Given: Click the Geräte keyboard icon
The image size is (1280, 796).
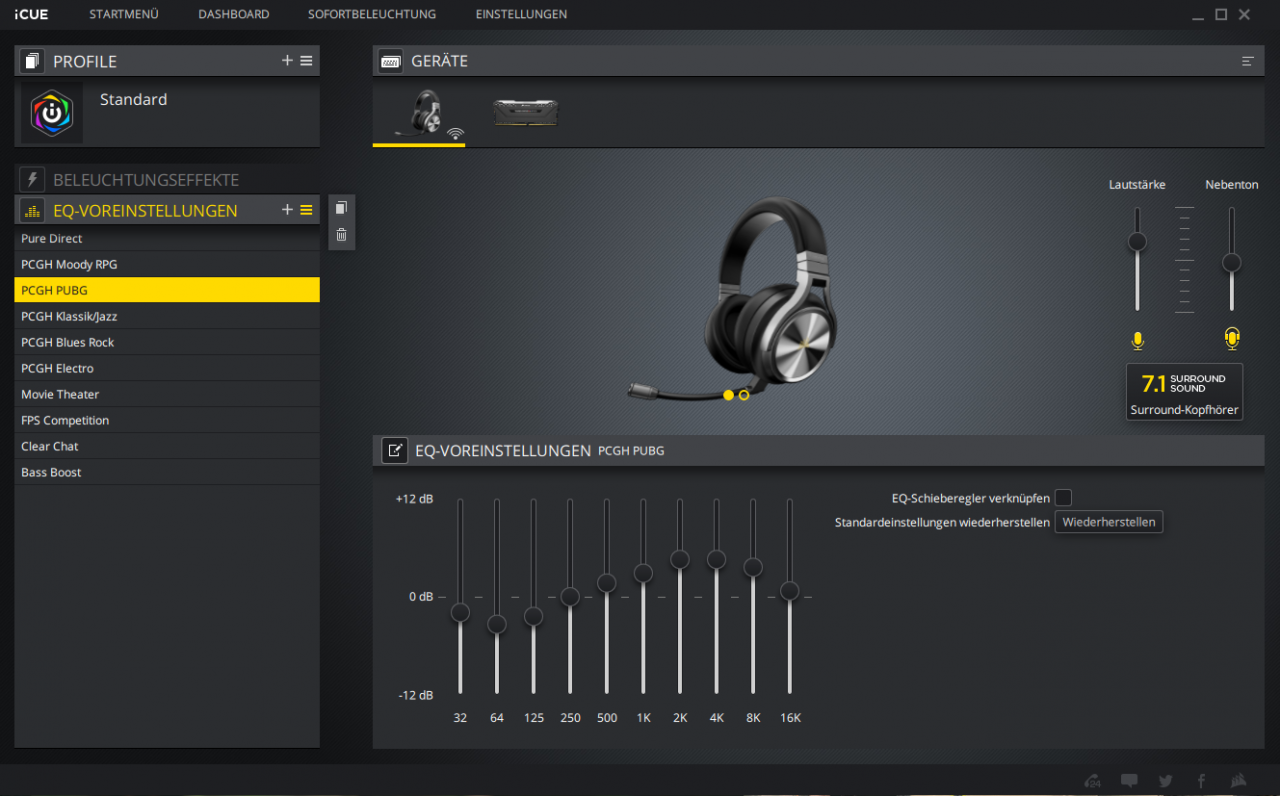Looking at the screenshot, I should click(390, 61).
